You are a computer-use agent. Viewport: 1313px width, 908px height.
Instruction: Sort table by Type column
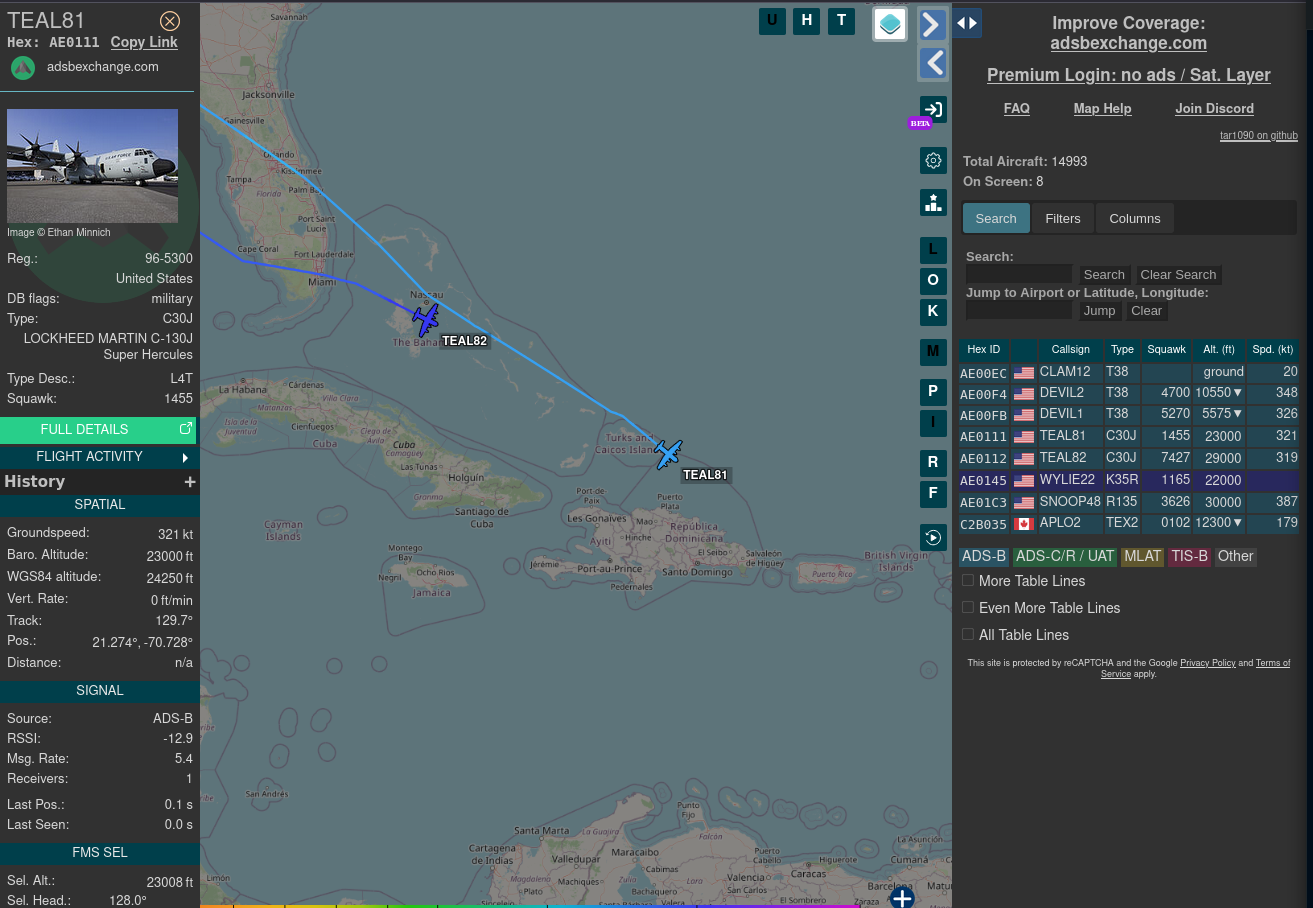1122,350
